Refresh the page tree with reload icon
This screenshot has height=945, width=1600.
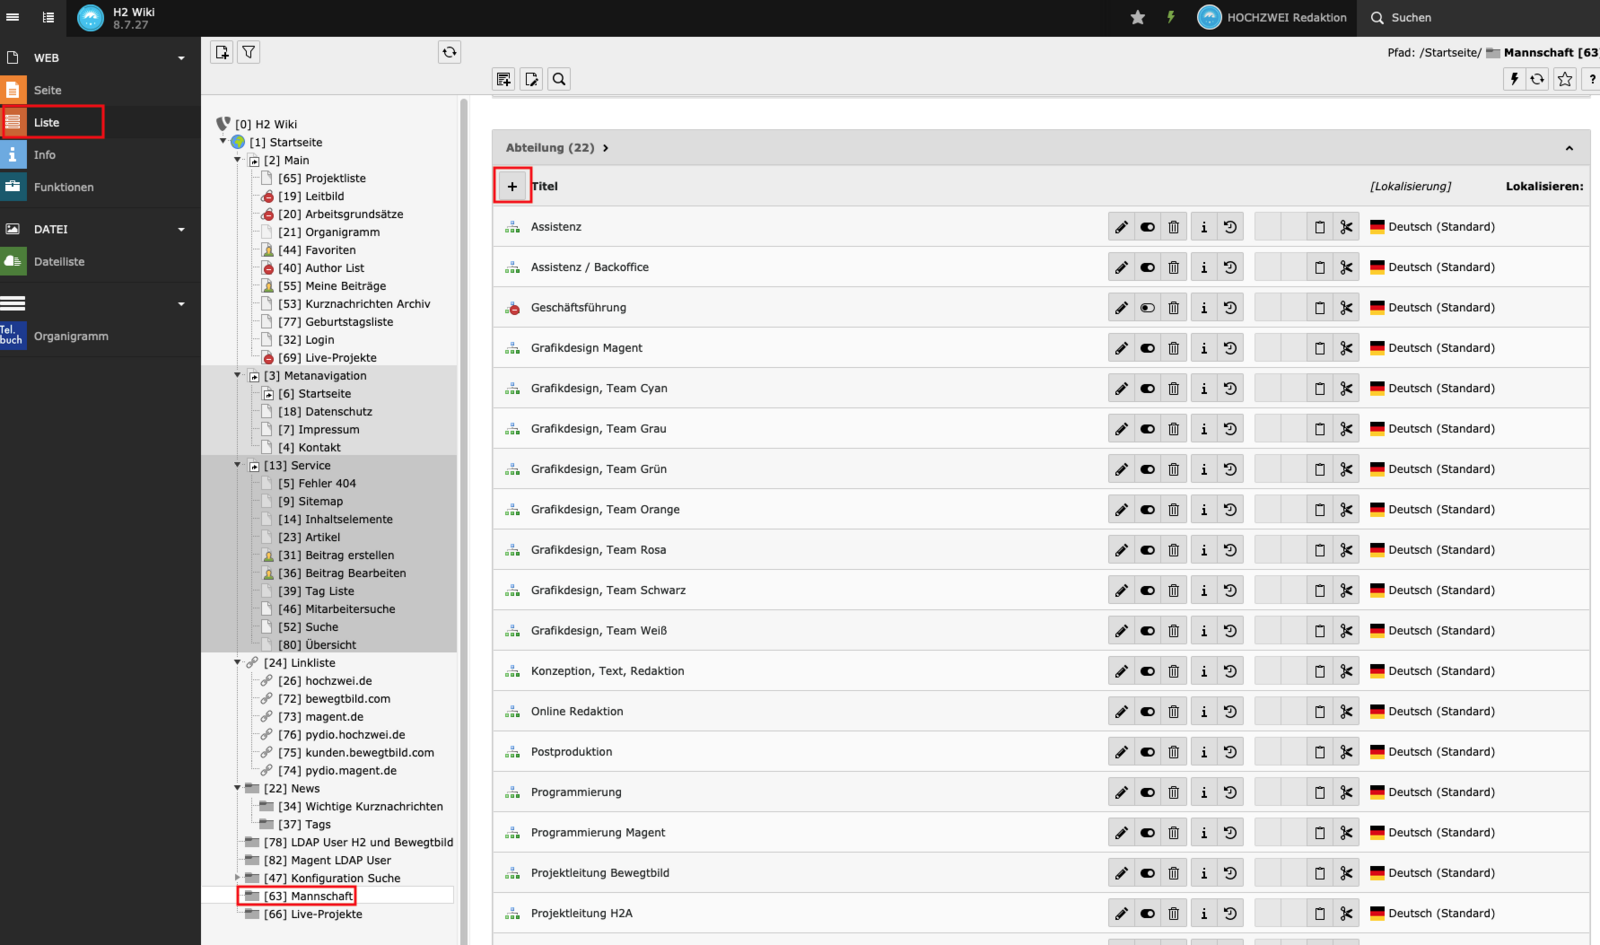pyautogui.click(x=449, y=52)
